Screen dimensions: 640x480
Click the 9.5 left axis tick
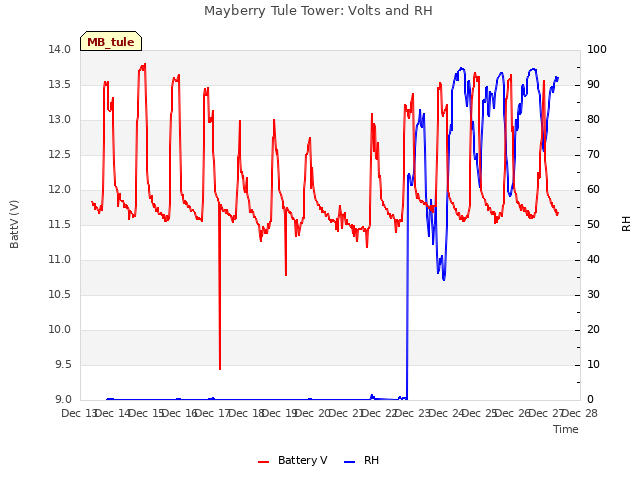[63, 364]
